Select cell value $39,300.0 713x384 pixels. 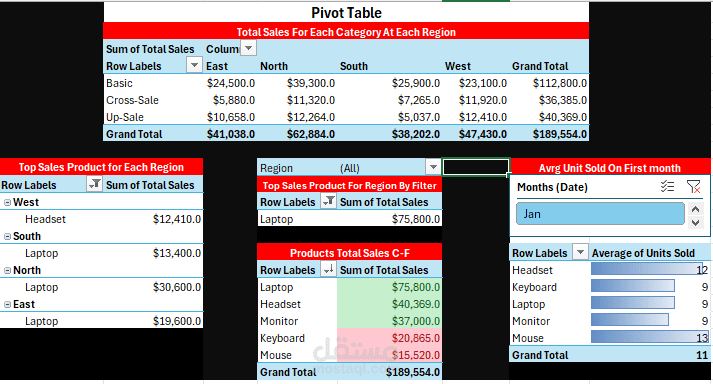click(x=311, y=83)
